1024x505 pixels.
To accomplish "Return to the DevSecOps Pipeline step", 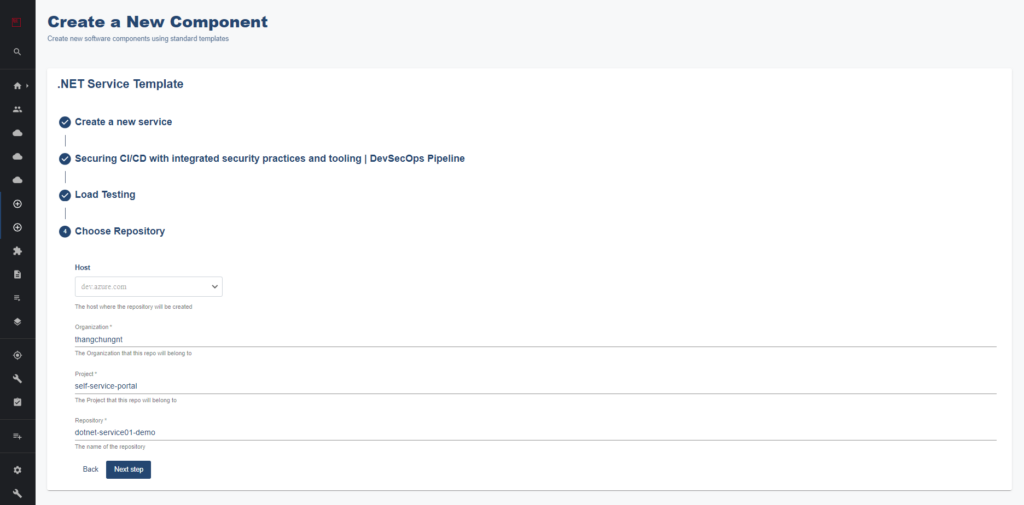I will 269,158.
